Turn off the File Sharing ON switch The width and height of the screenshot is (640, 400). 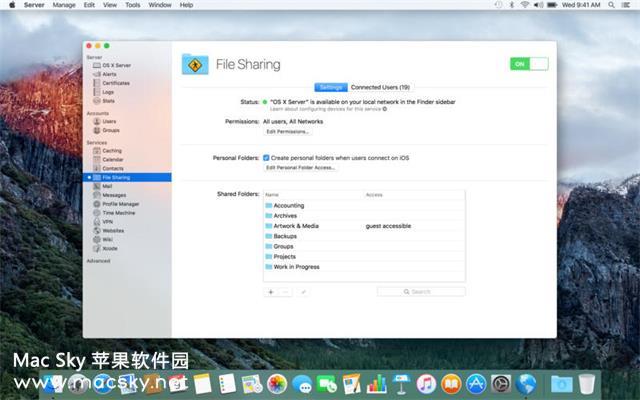point(529,64)
